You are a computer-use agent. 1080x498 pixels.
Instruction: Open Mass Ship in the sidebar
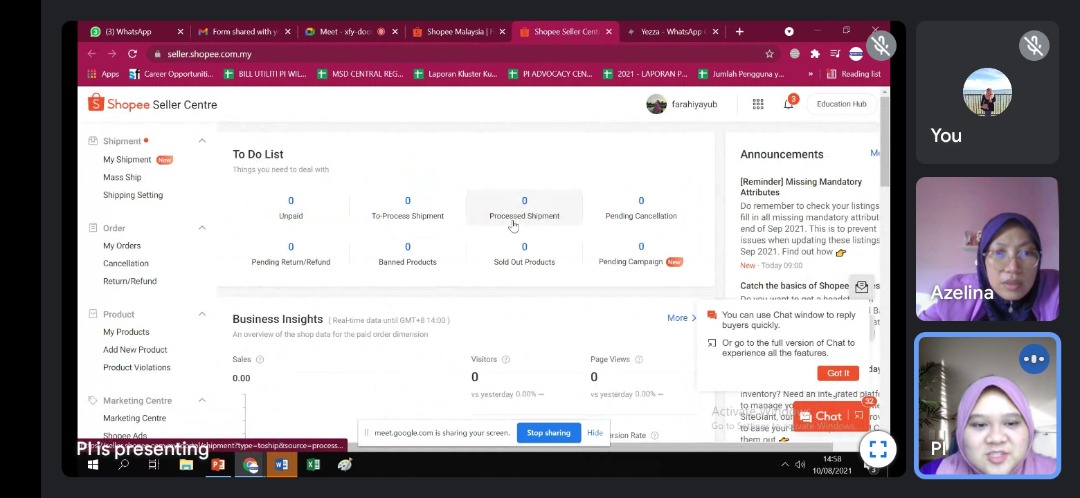122,178
